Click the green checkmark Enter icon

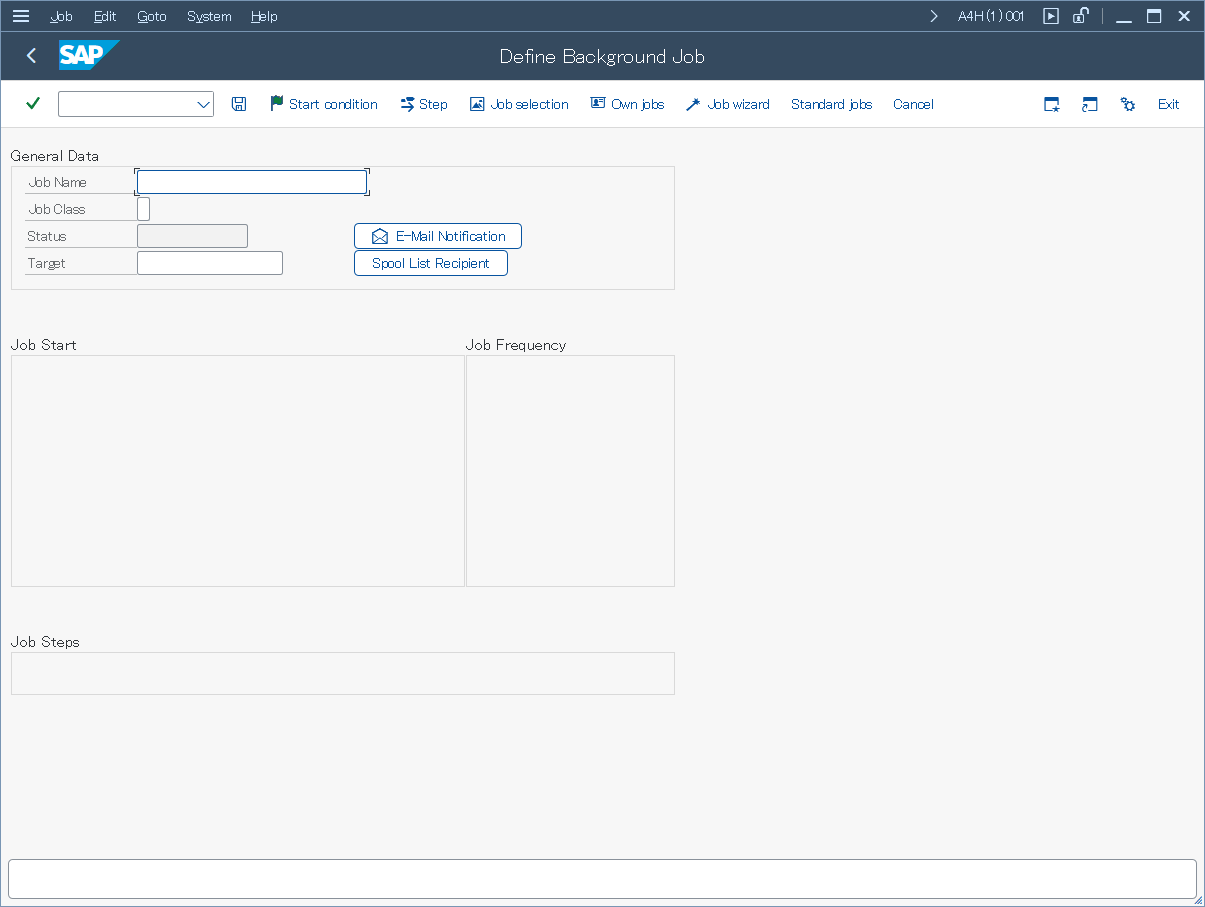[33, 104]
